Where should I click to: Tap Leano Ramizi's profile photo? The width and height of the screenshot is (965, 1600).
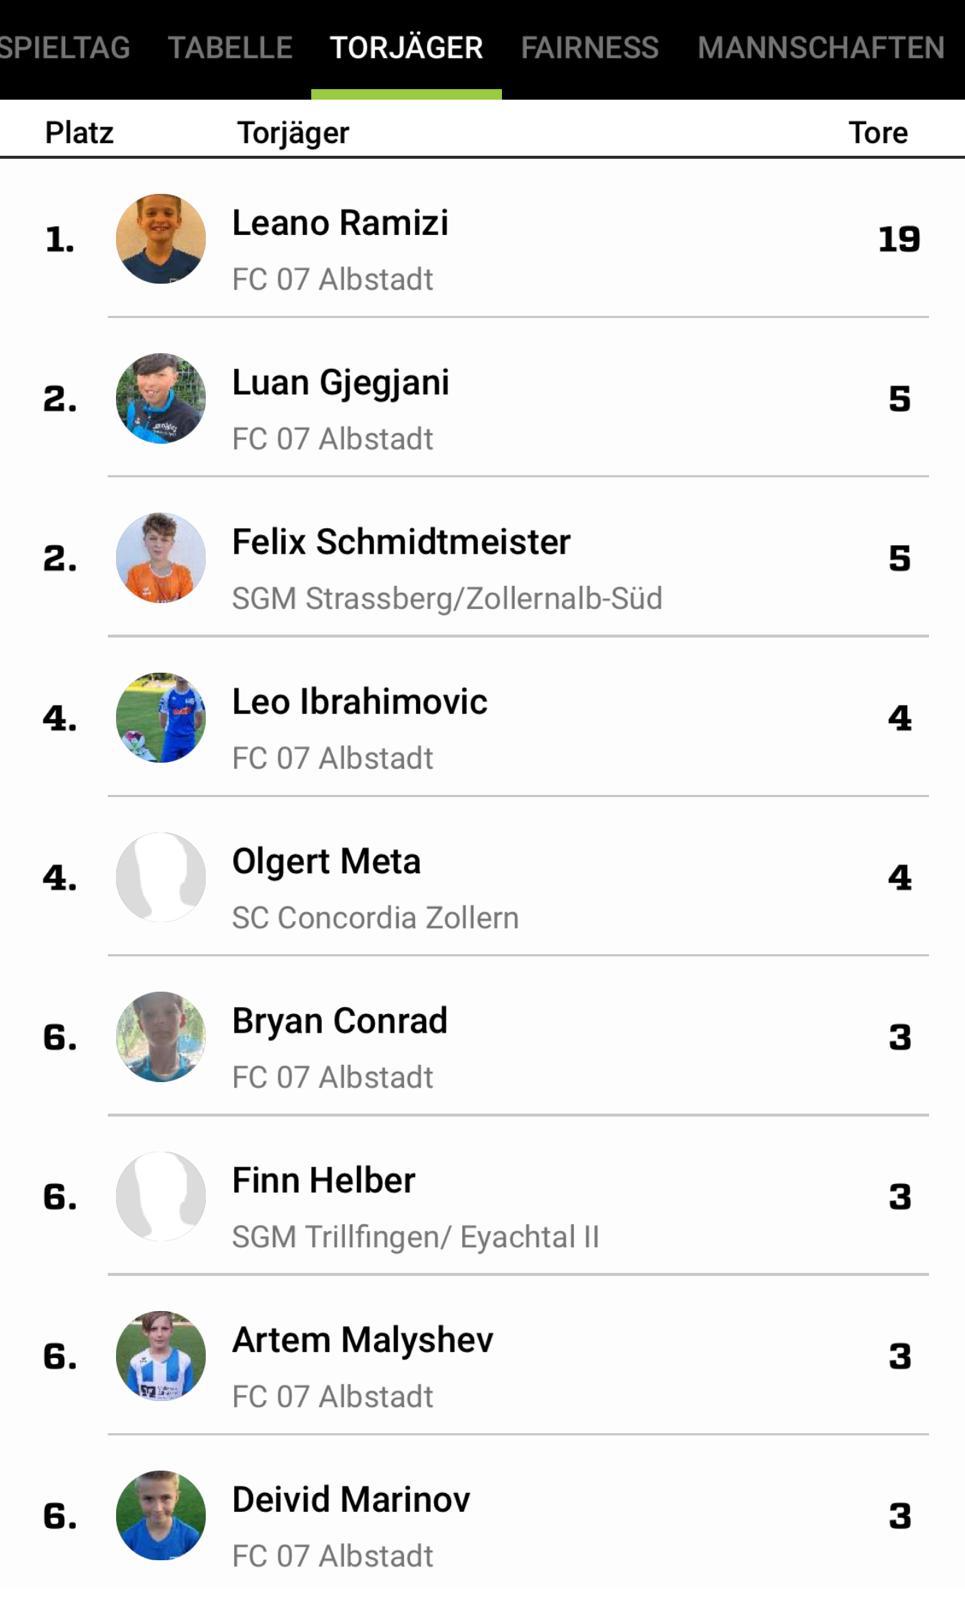(161, 239)
